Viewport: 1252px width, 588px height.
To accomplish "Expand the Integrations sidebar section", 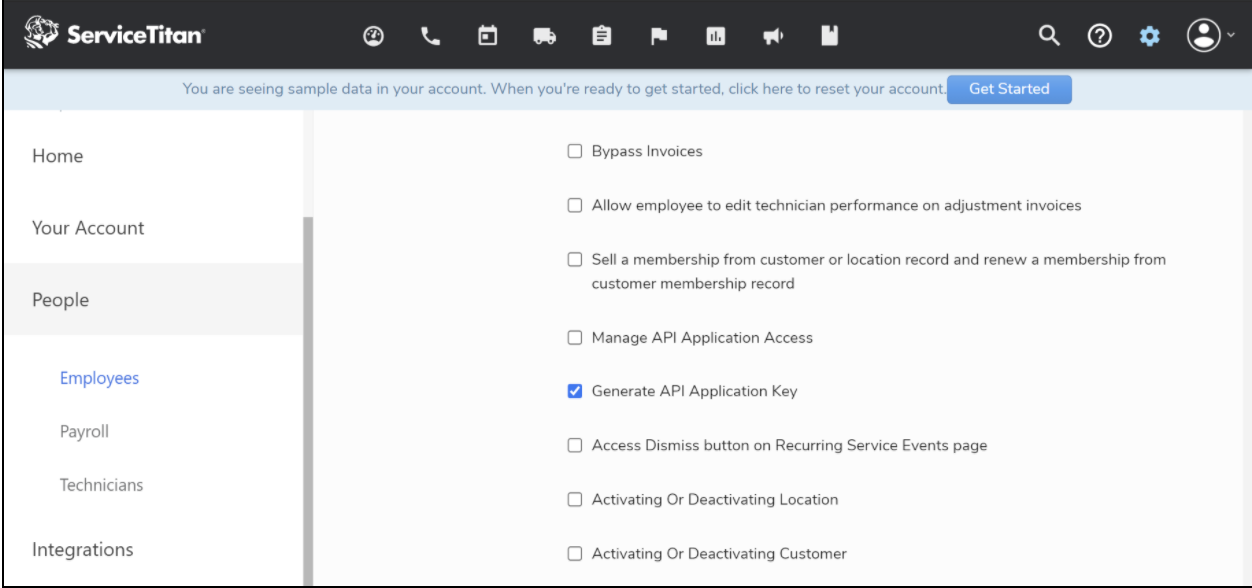I will pyautogui.click(x=83, y=549).
